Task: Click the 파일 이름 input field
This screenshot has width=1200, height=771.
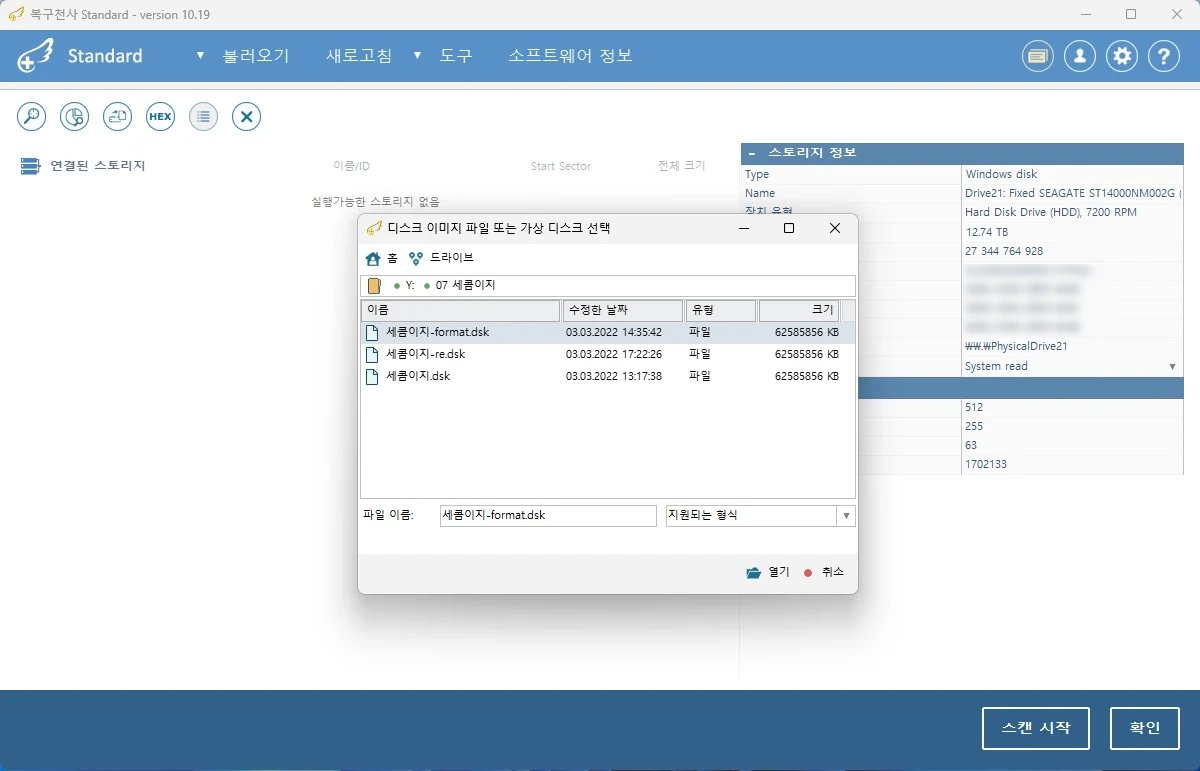Action: (x=548, y=515)
